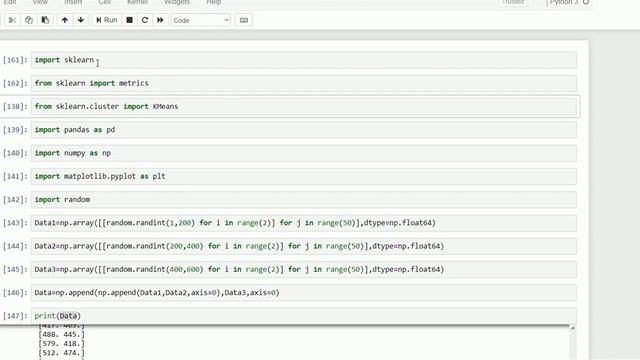The image size is (640, 360).
Task: Click the import matplotlib.pyplot cell
Action: point(304,176)
